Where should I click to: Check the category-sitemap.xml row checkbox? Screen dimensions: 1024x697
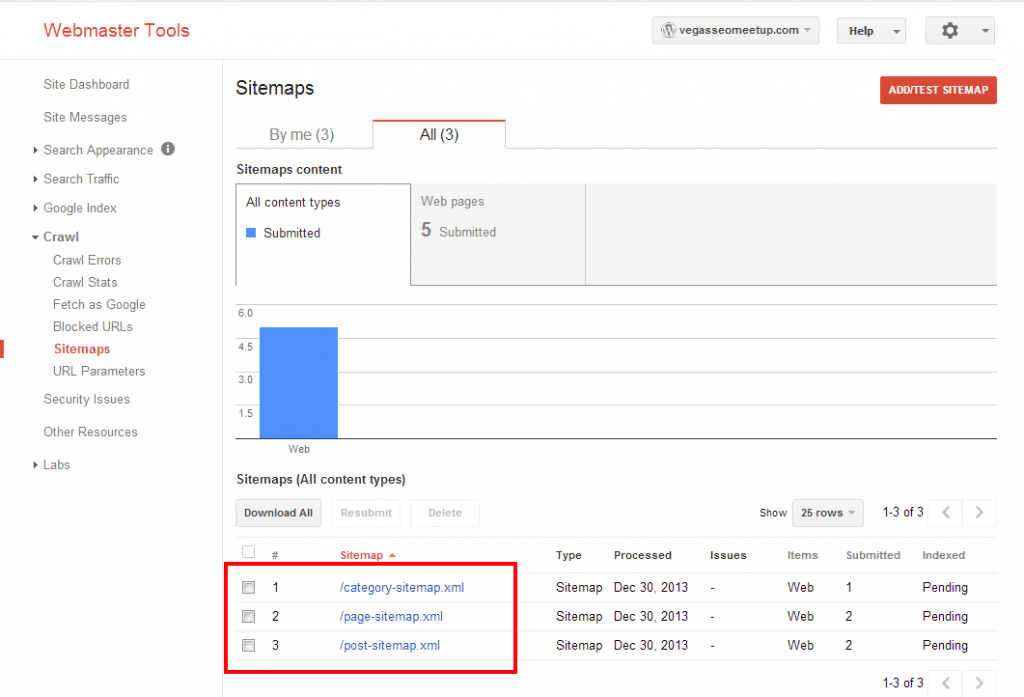248,587
